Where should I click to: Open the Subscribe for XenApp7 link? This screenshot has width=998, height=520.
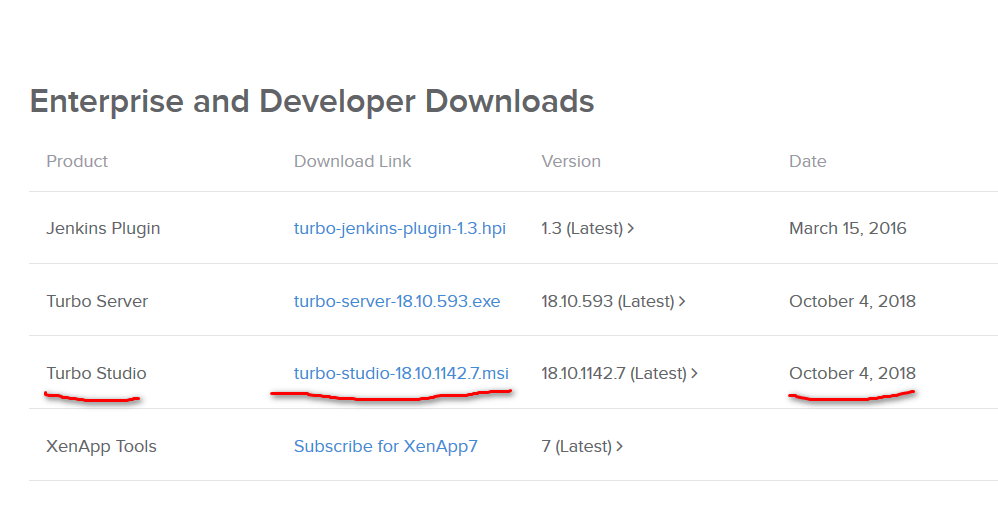385,446
